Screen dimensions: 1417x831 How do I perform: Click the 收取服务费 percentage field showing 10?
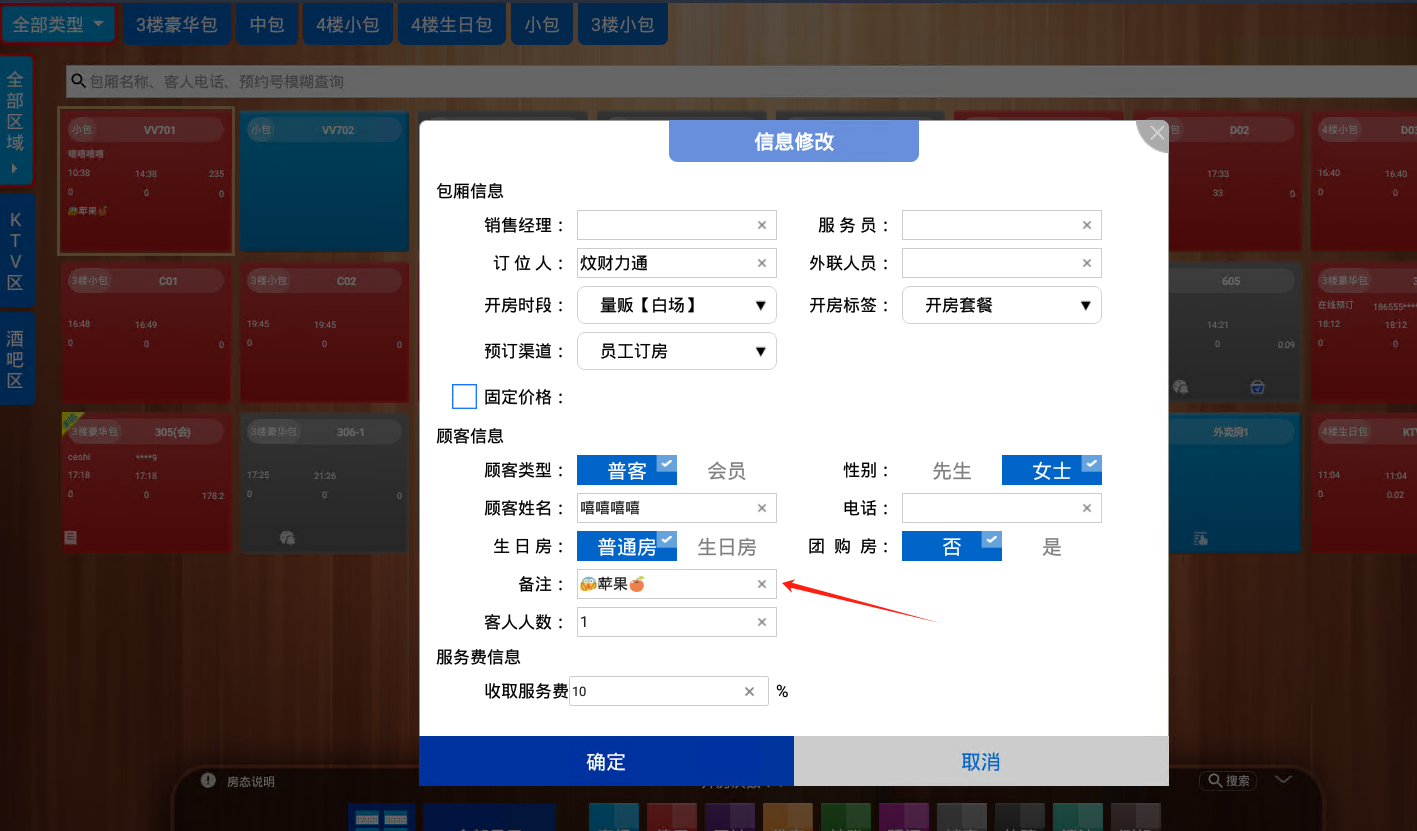tap(669, 691)
